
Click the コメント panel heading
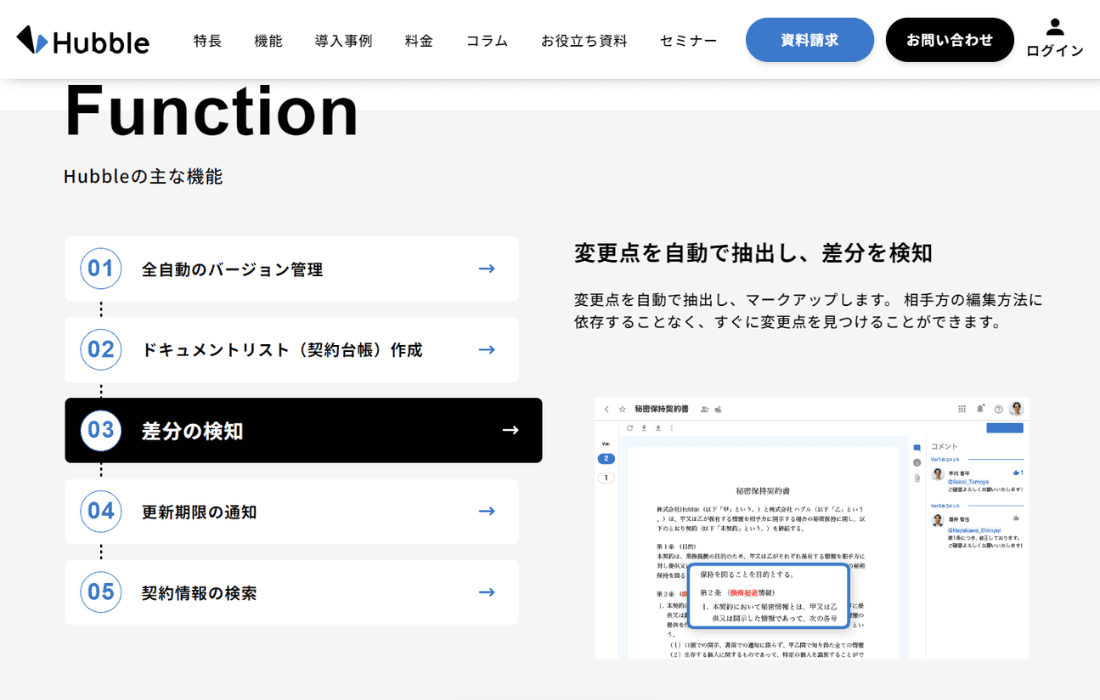coord(944,446)
